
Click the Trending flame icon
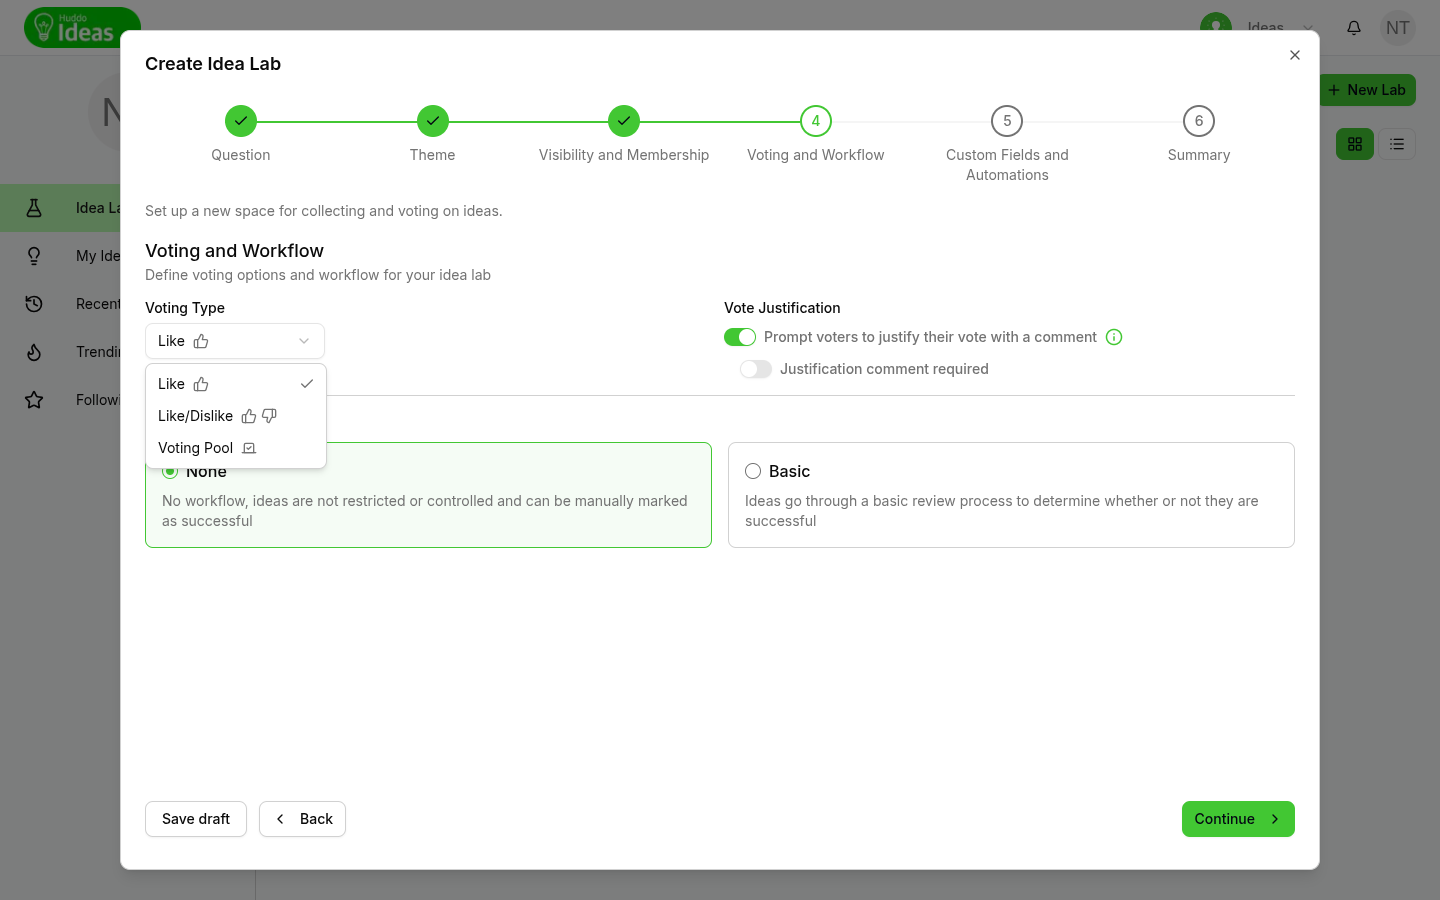click(34, 352)
